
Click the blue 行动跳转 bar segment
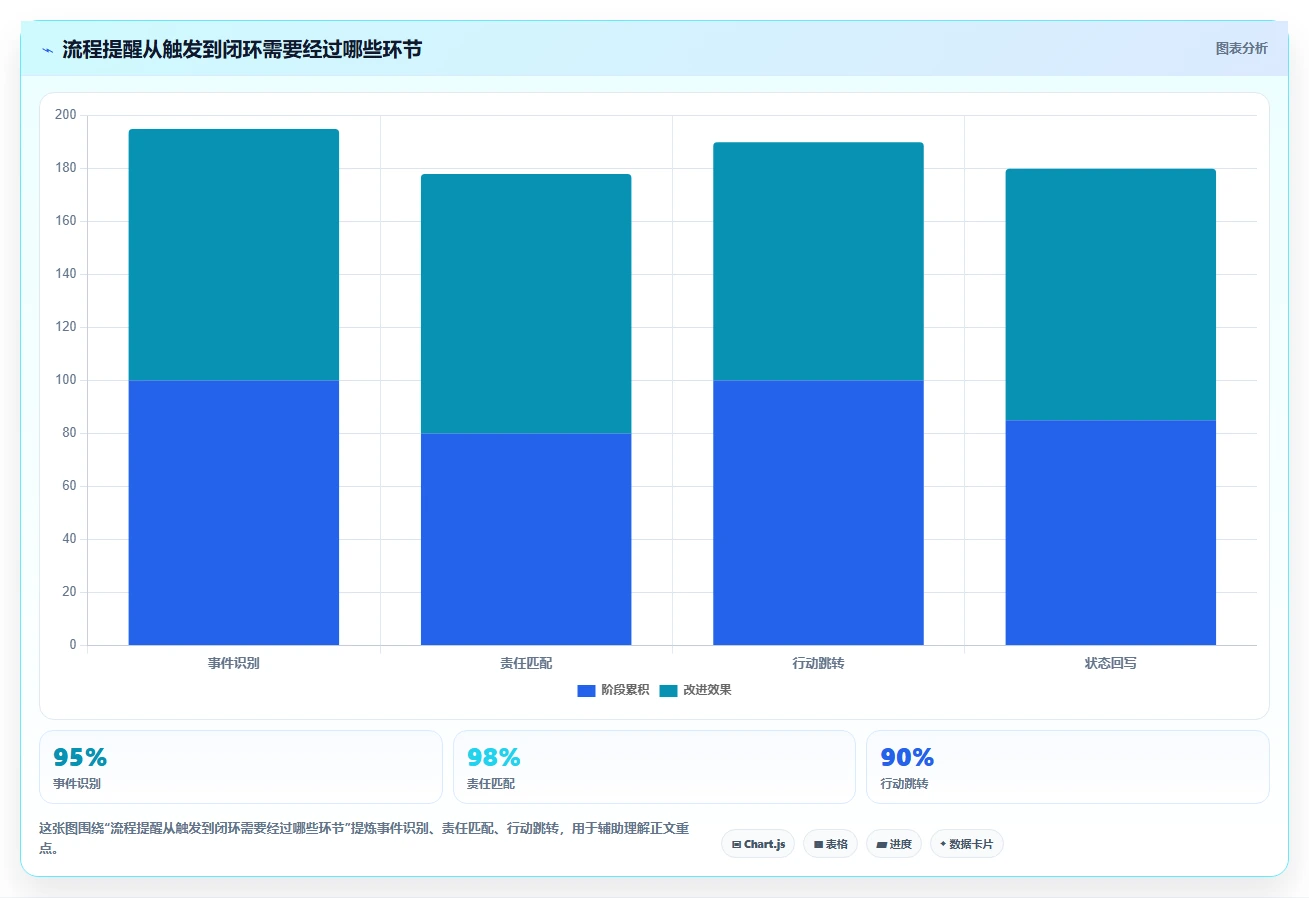[x=818, y=513]
